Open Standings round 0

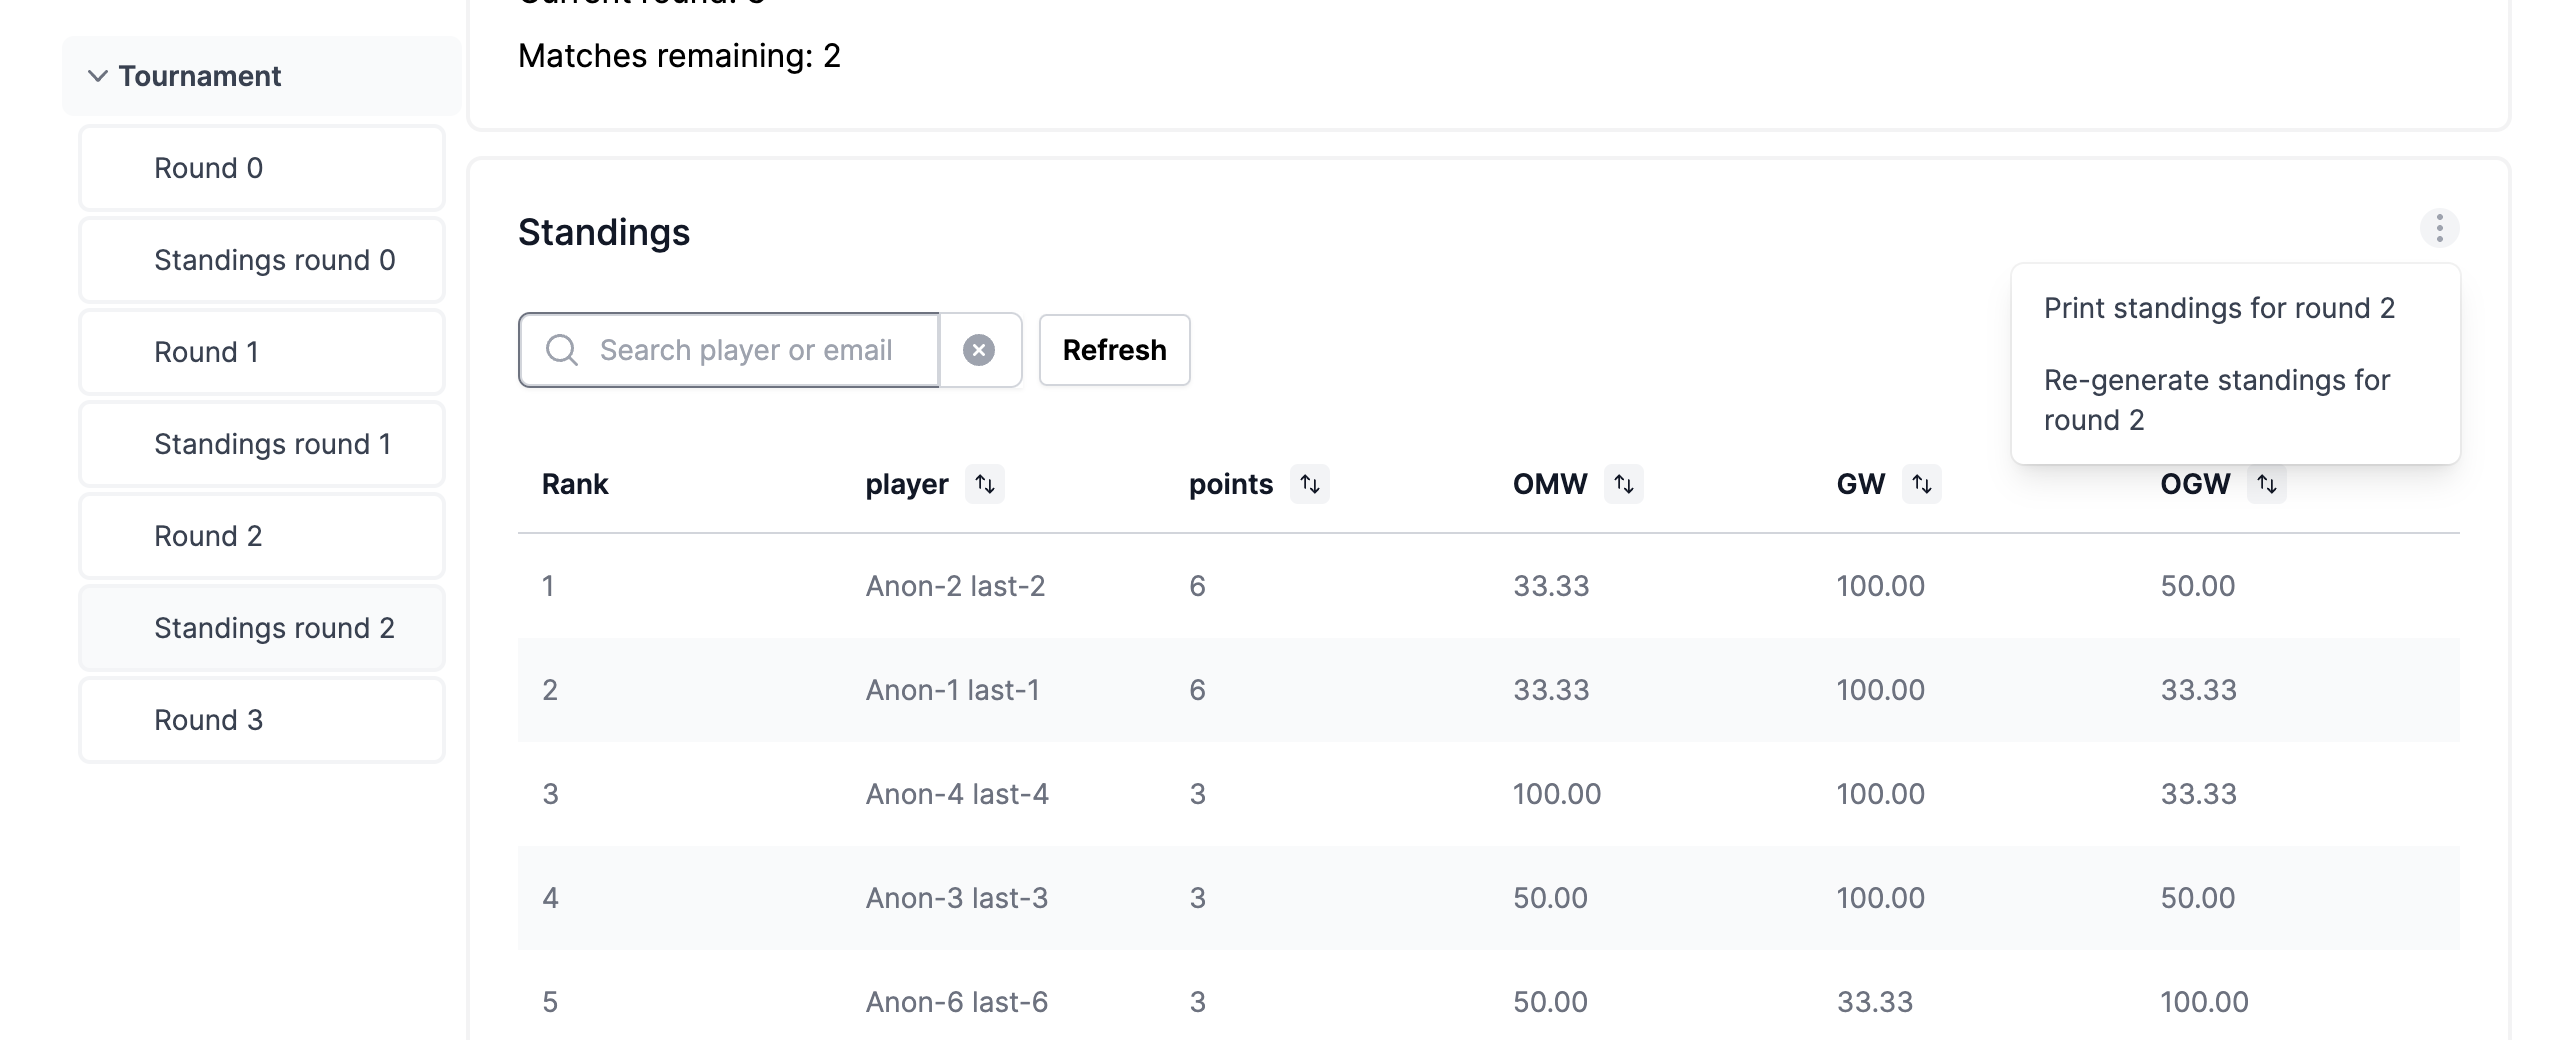(262, 260)
